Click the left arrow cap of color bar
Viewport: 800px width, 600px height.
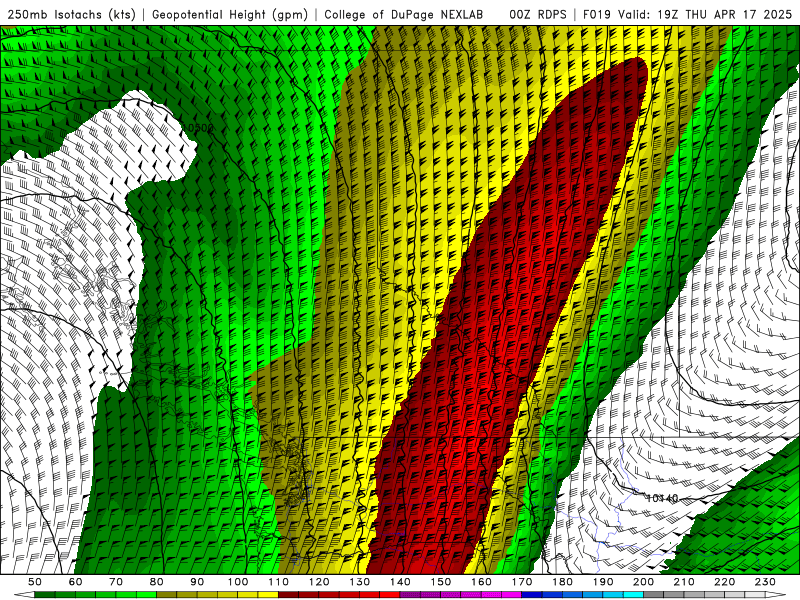[x=24, y=594]
